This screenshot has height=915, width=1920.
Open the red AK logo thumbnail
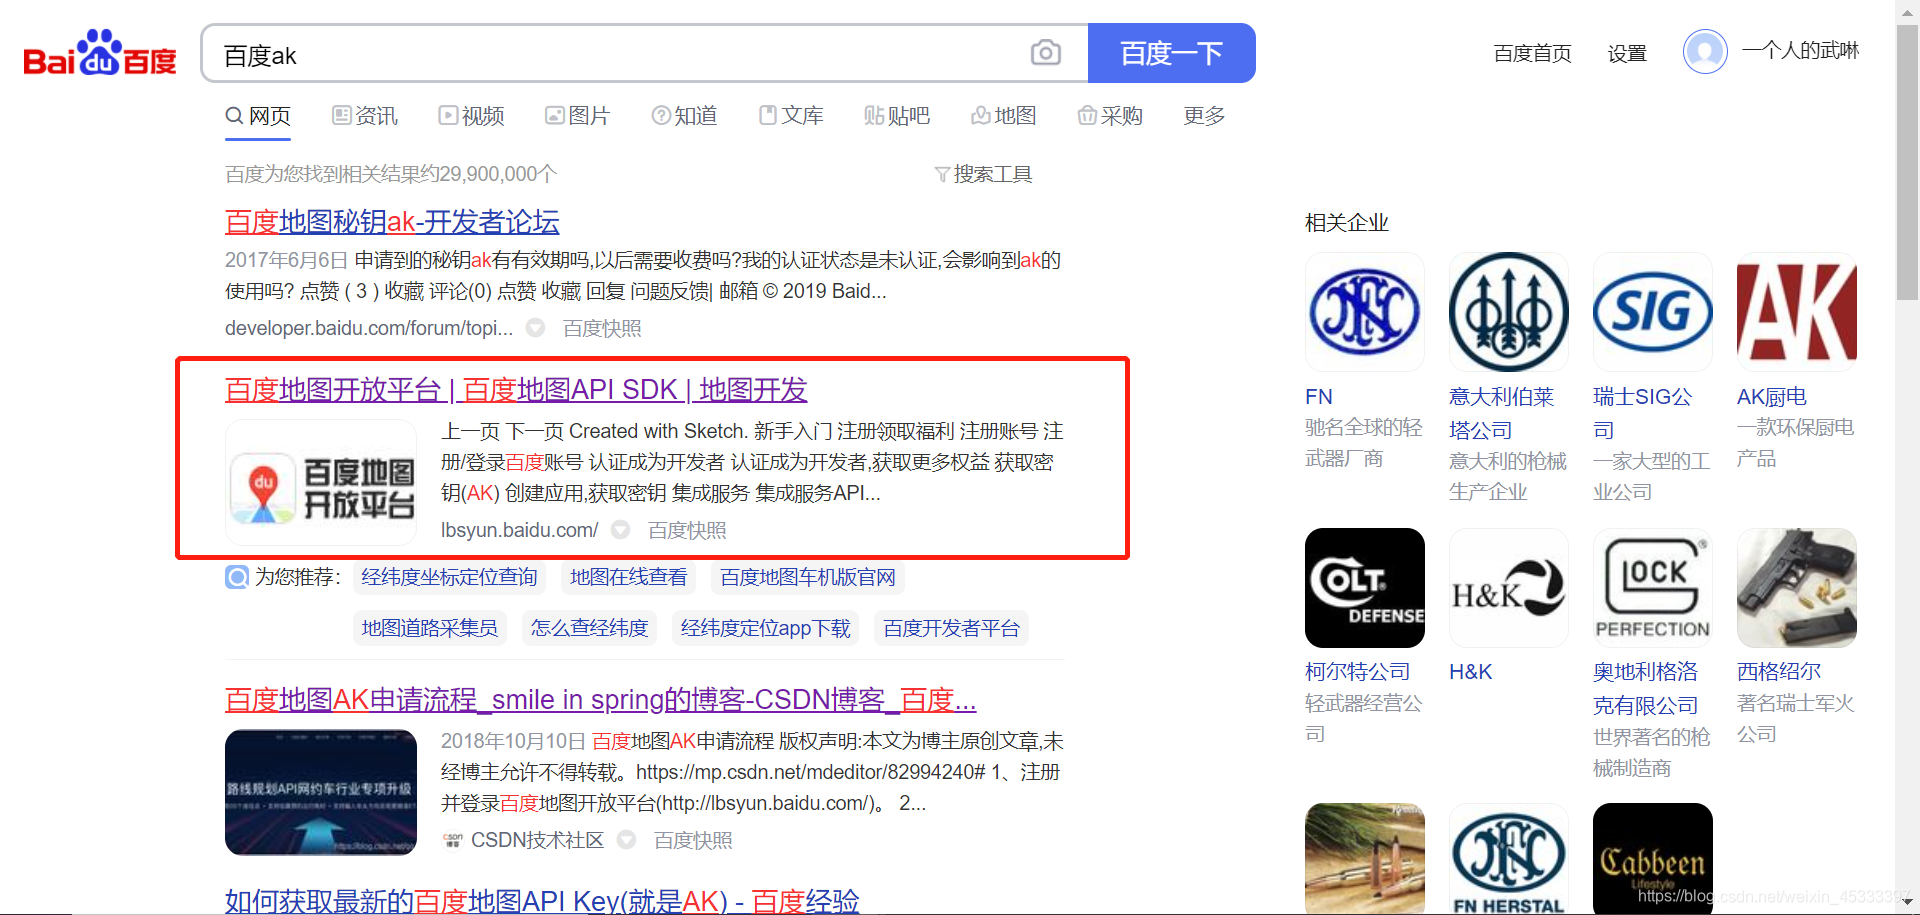coord(1796,312)
